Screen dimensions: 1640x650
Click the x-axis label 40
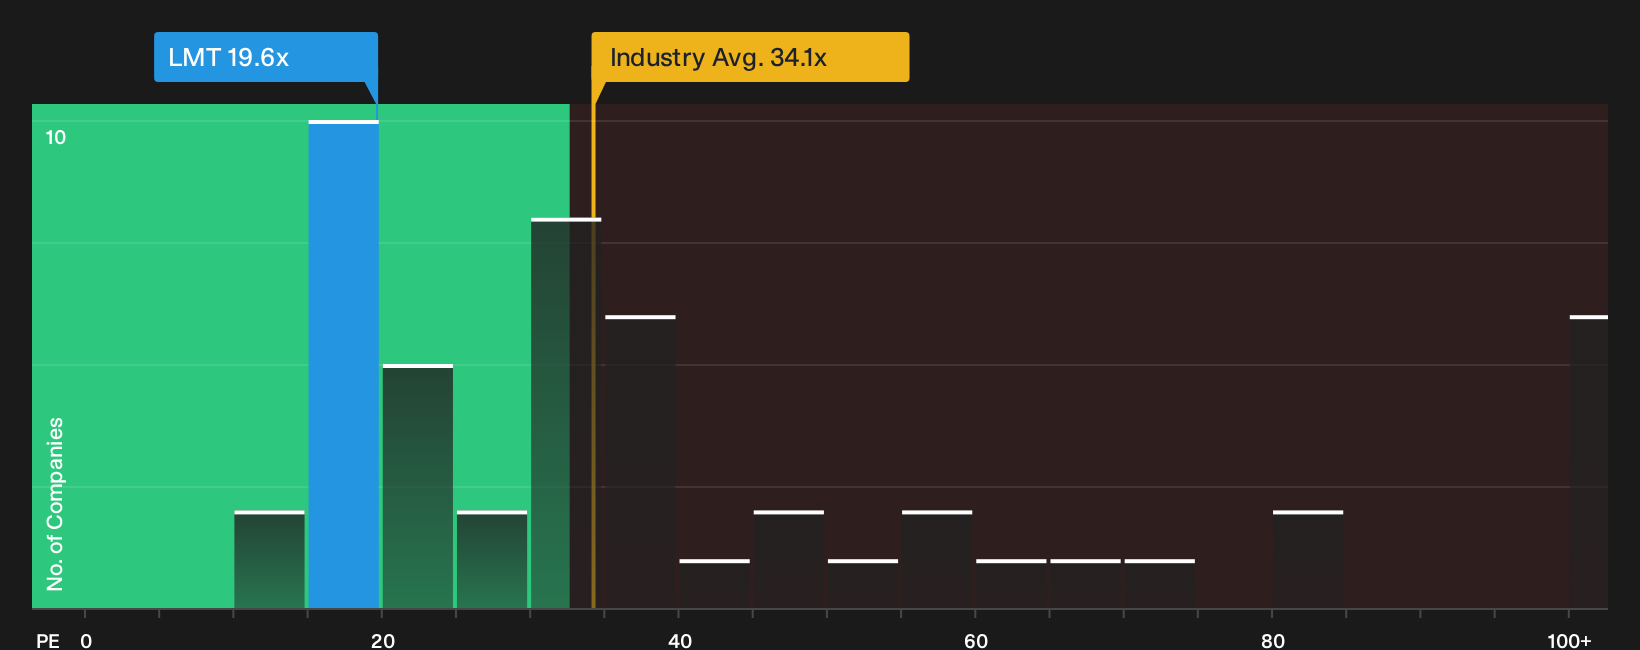tap(680, 640)
